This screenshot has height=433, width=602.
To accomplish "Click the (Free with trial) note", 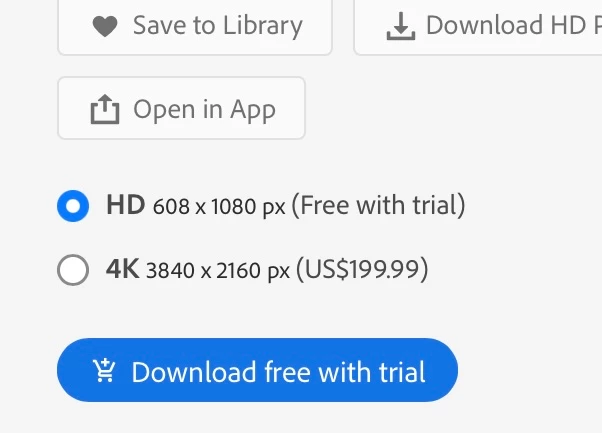I will (x=379, y=205).
